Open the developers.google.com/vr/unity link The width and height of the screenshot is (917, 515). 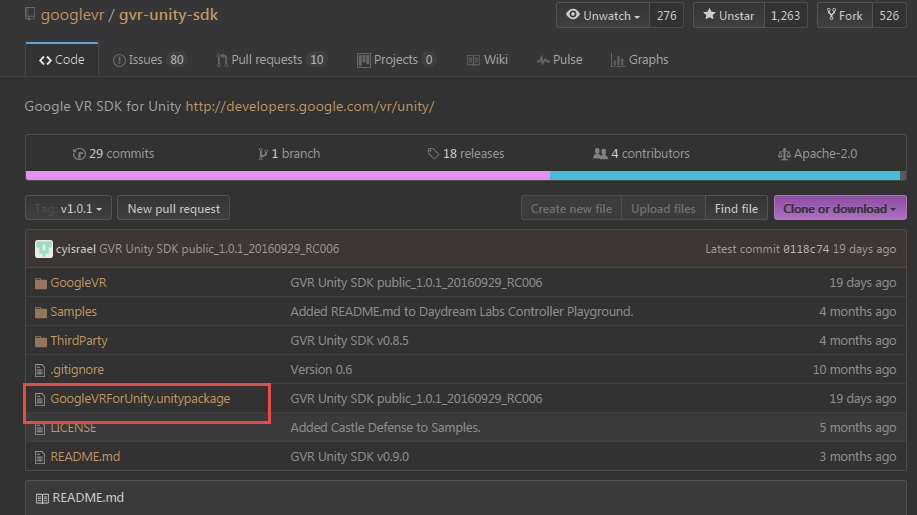pos(310,106)
